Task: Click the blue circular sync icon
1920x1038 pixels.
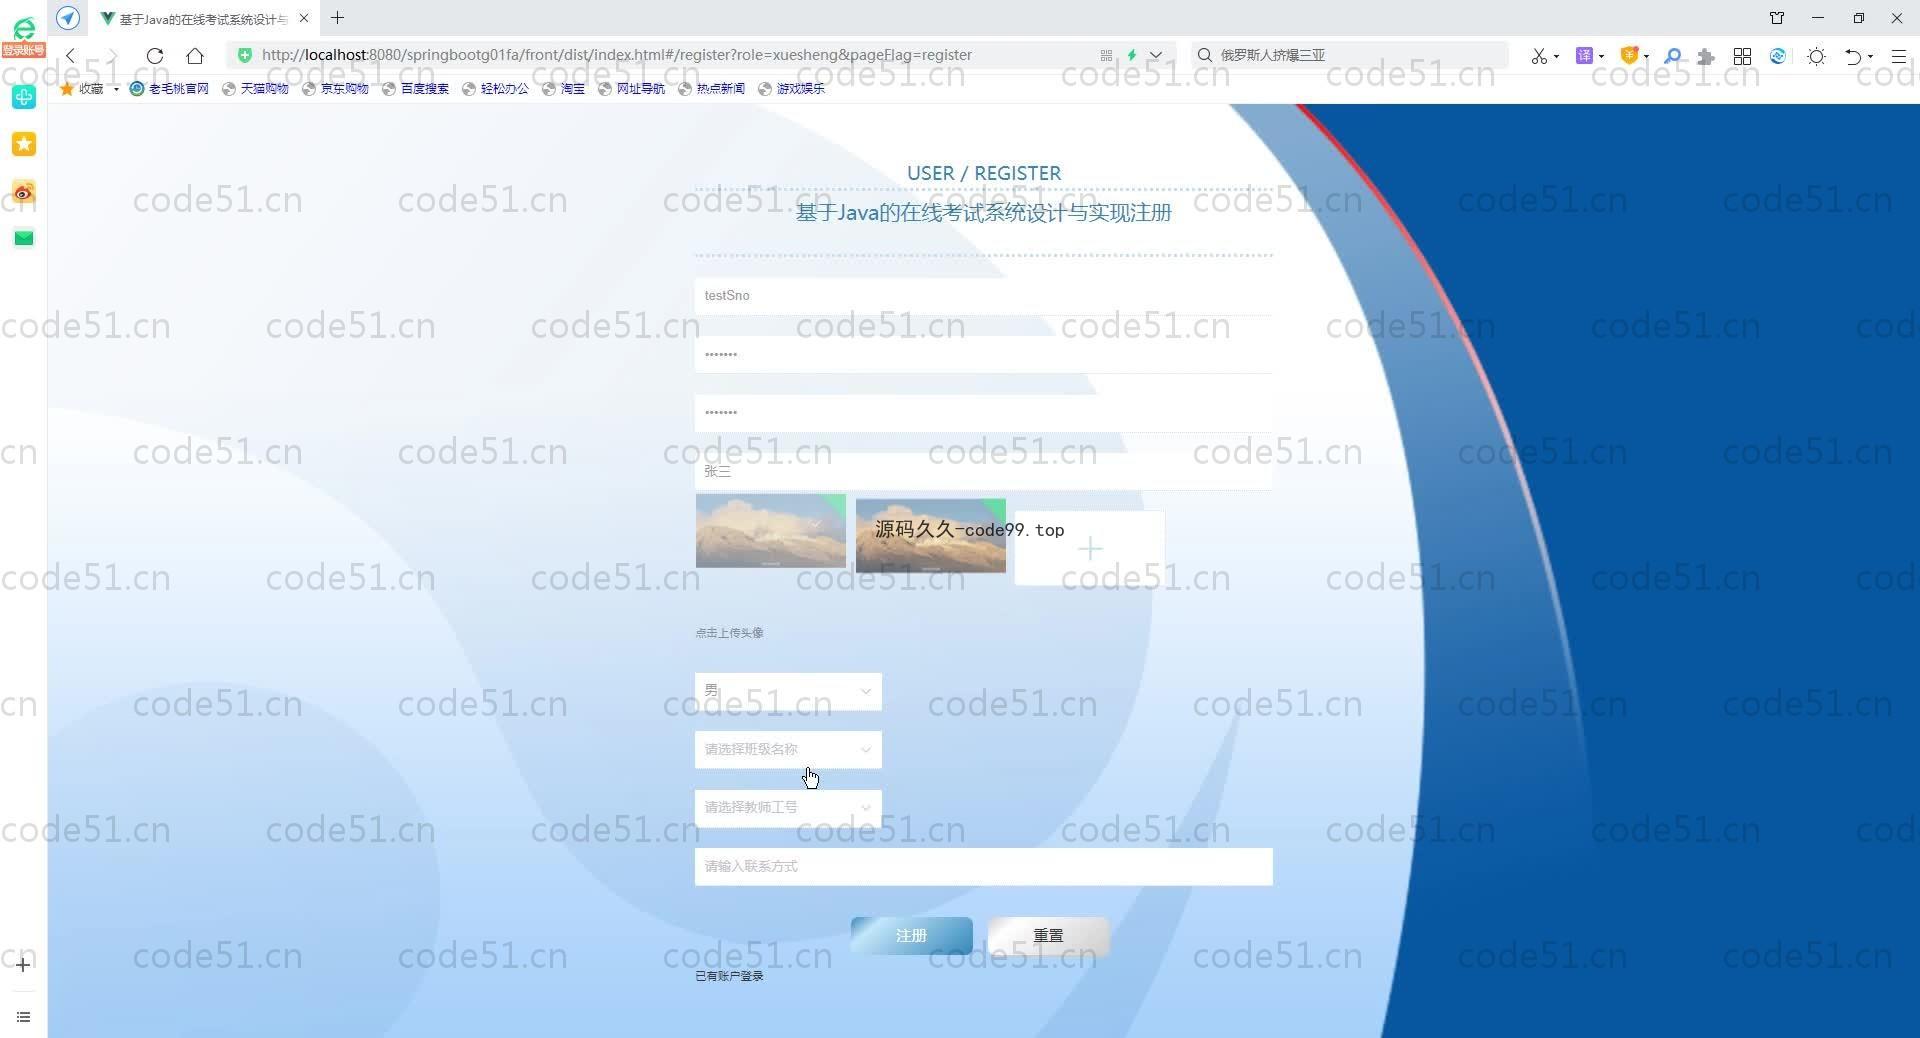Action: (1778, 56)
